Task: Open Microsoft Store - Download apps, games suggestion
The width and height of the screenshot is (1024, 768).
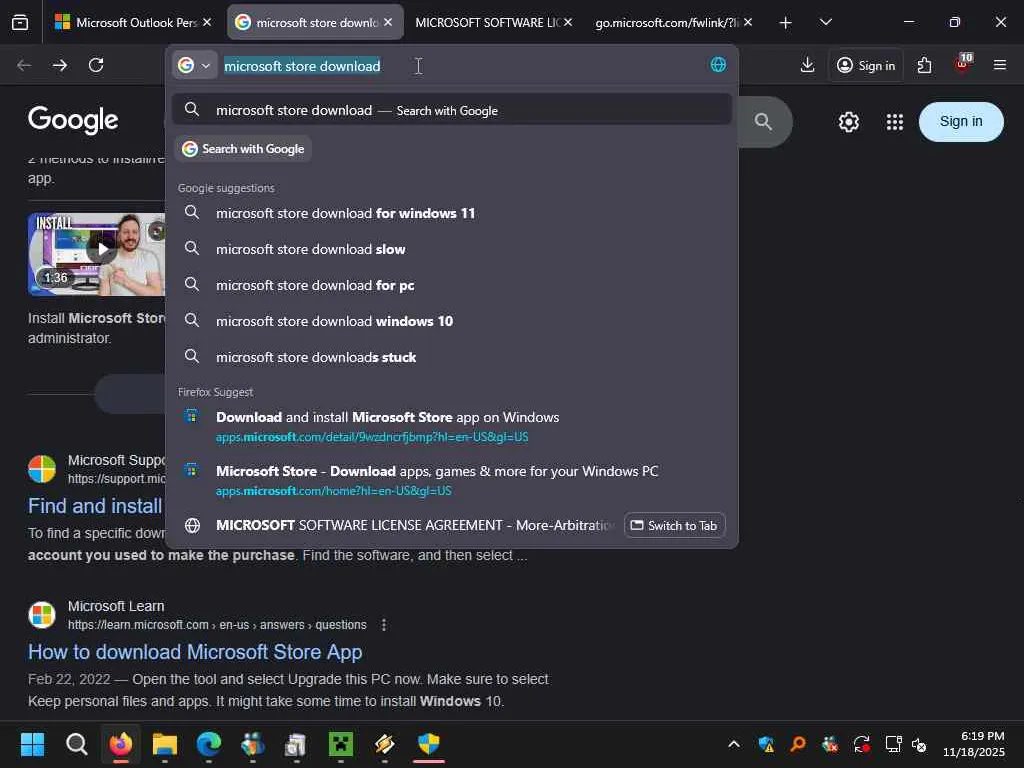Action: [451, 480]
